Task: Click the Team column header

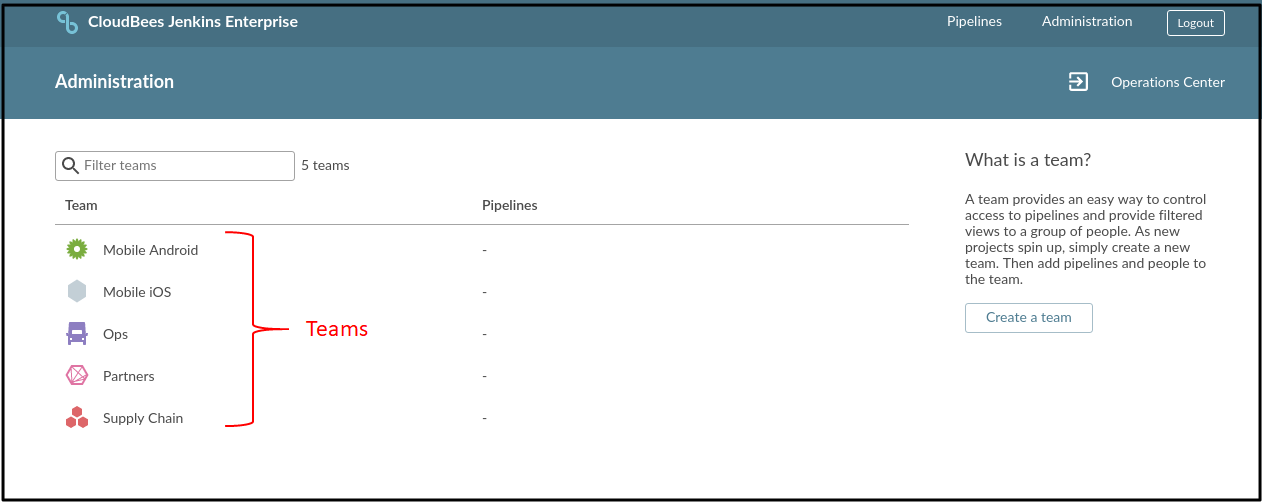Action: click(x=81, y=205)
